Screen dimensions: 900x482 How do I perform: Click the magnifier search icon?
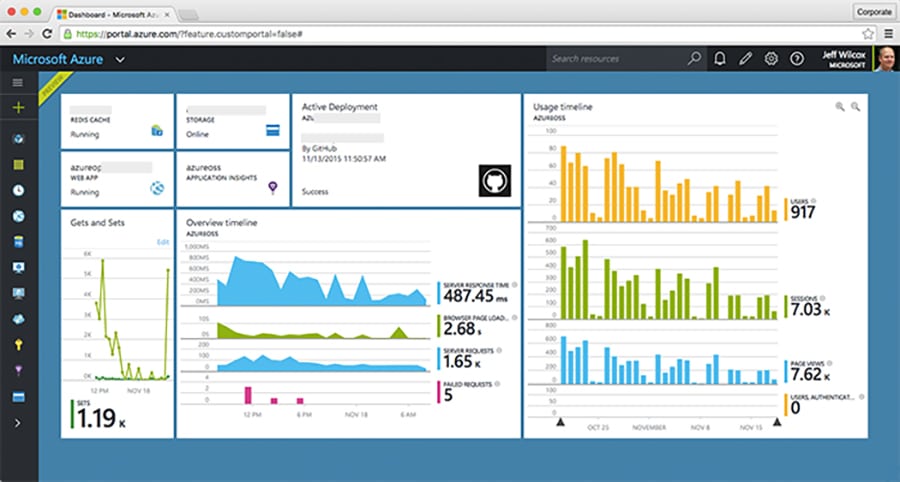coord(694,59)
